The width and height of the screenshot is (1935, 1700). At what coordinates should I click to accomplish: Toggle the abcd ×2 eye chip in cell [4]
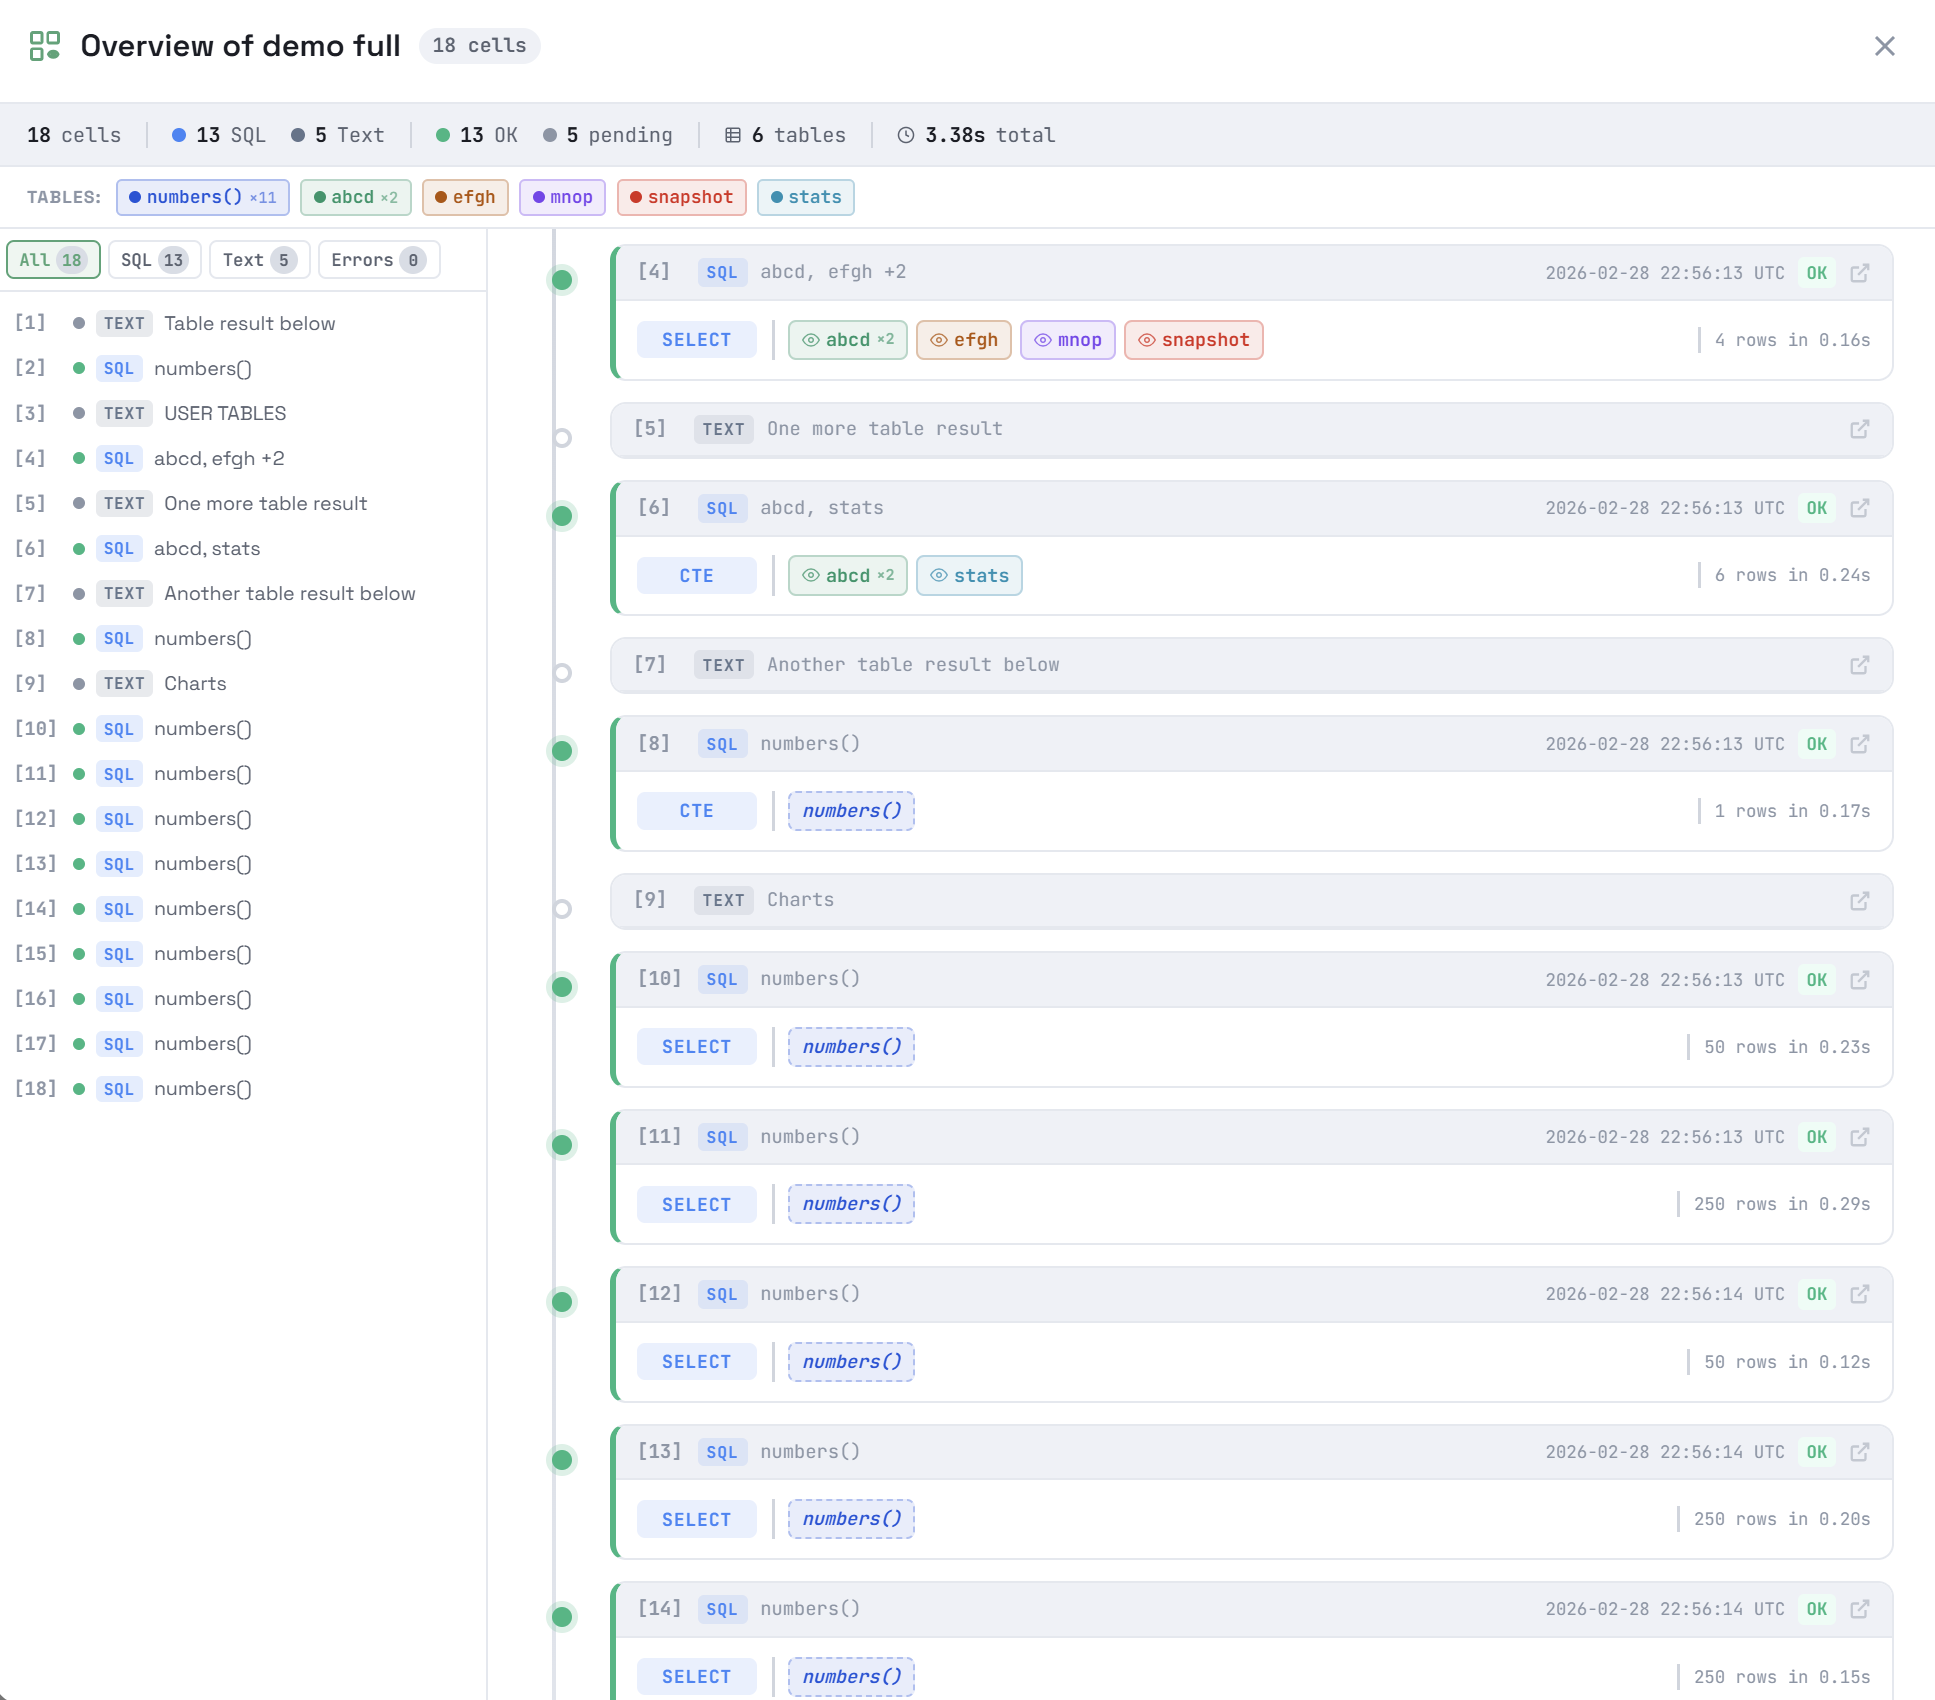click(x=848, y=340)
